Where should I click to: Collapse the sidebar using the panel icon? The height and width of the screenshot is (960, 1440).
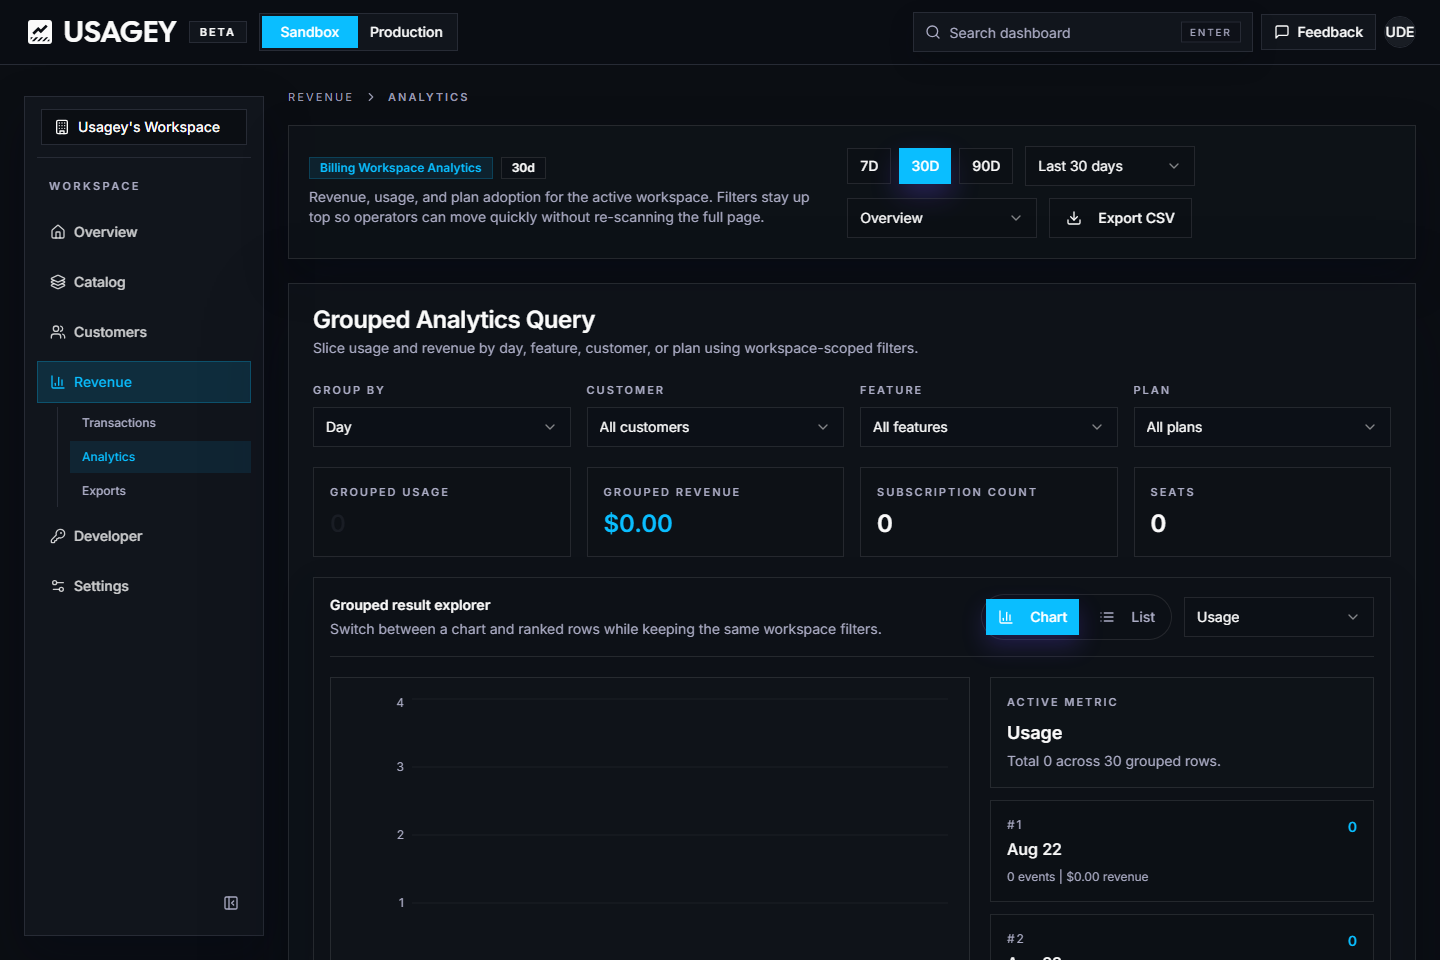click(x=231, y=903)
